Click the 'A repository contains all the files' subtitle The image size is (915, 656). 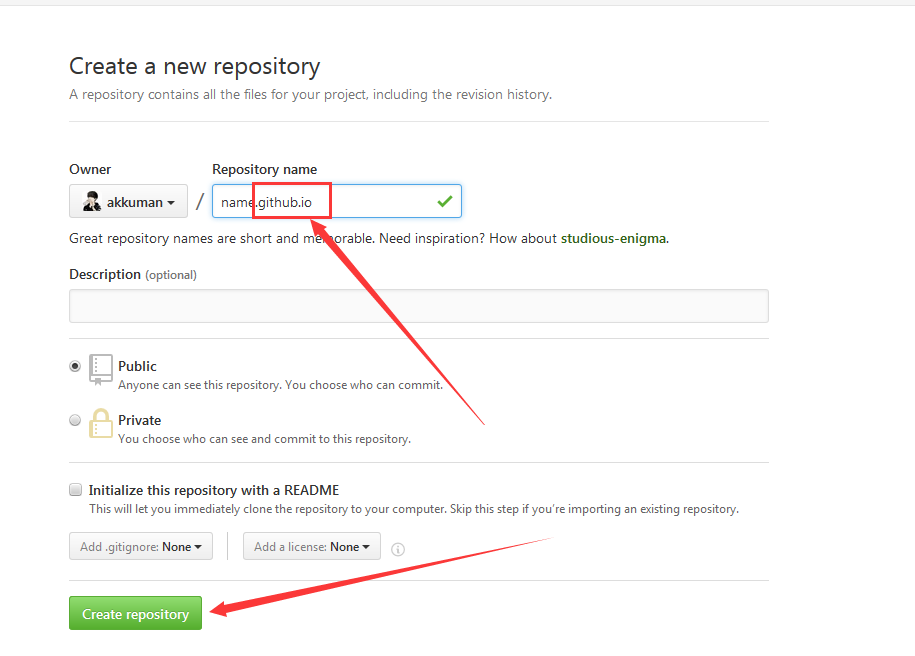click(310, 95)
